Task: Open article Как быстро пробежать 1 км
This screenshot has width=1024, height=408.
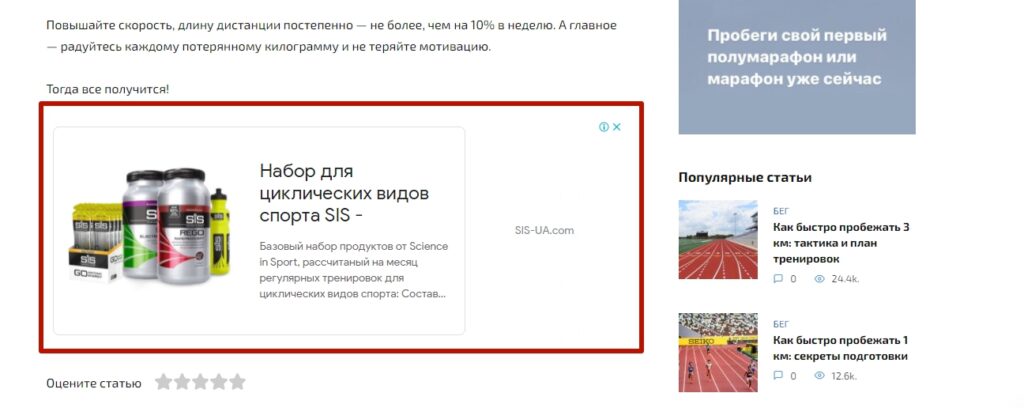Action: [841, 348]
